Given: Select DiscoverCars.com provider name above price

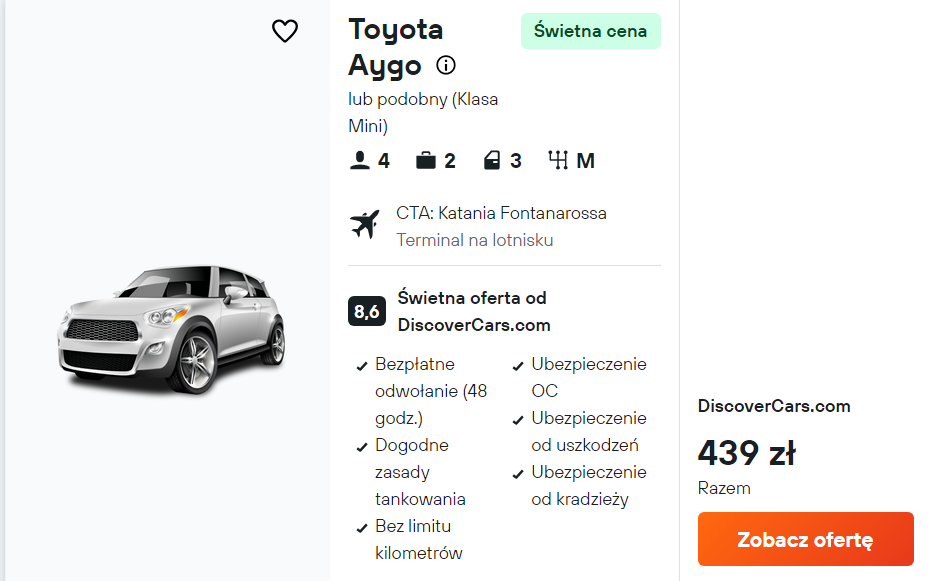Looking at the screenshot, I should 774,406.
